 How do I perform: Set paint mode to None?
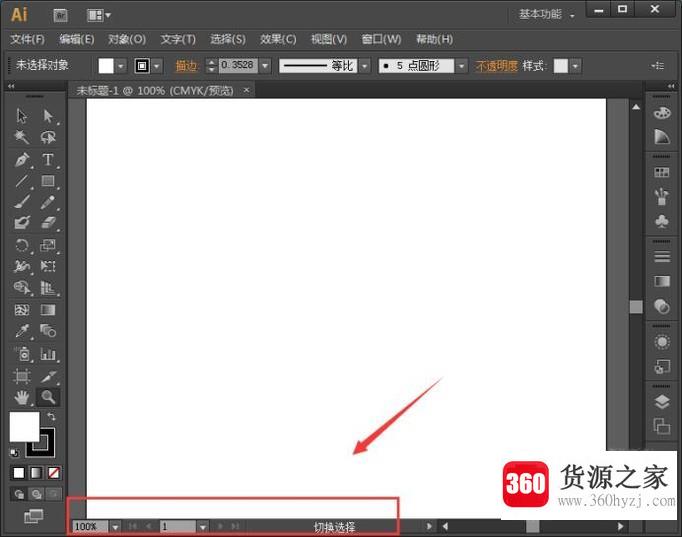click(x=53, y=473)
